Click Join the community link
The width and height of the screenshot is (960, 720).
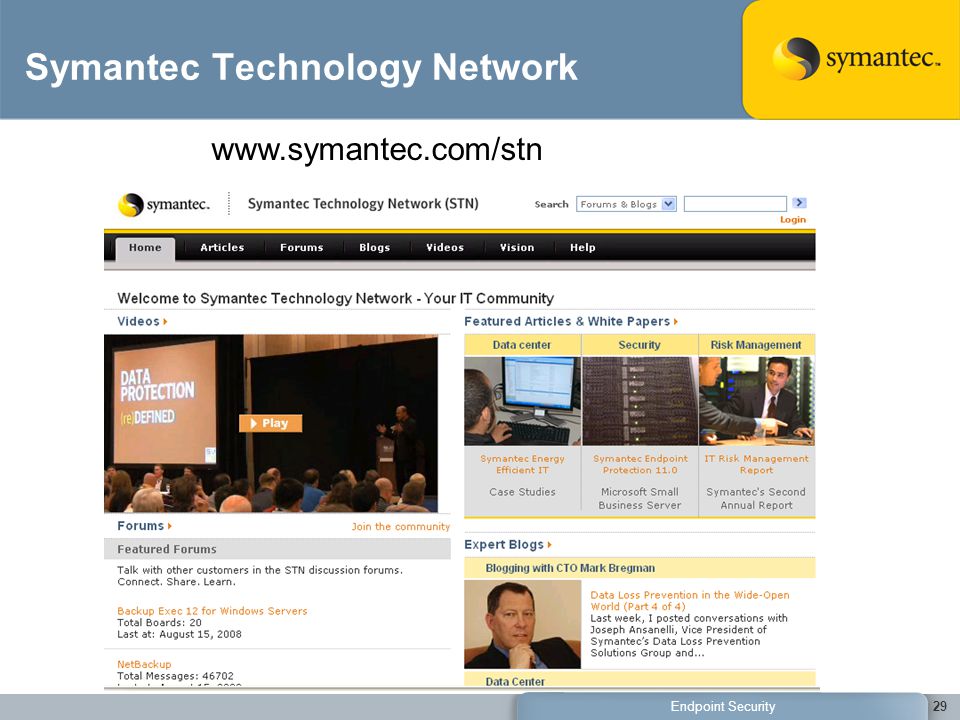400,527
